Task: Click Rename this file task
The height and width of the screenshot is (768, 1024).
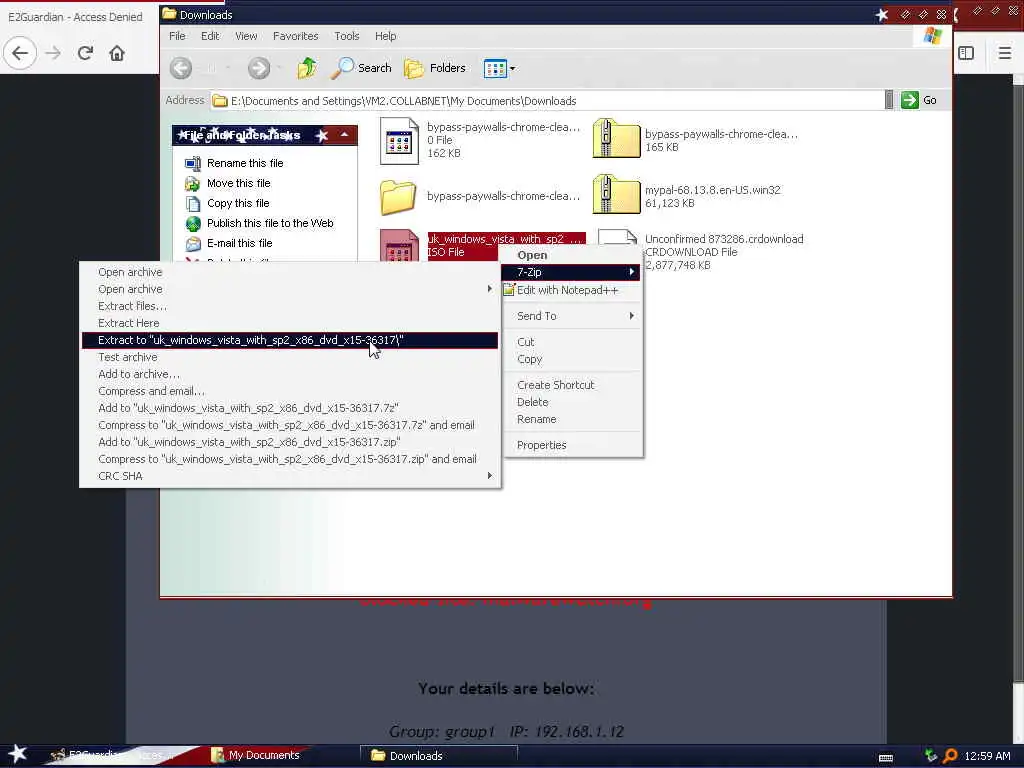Action: pos(245,163)
